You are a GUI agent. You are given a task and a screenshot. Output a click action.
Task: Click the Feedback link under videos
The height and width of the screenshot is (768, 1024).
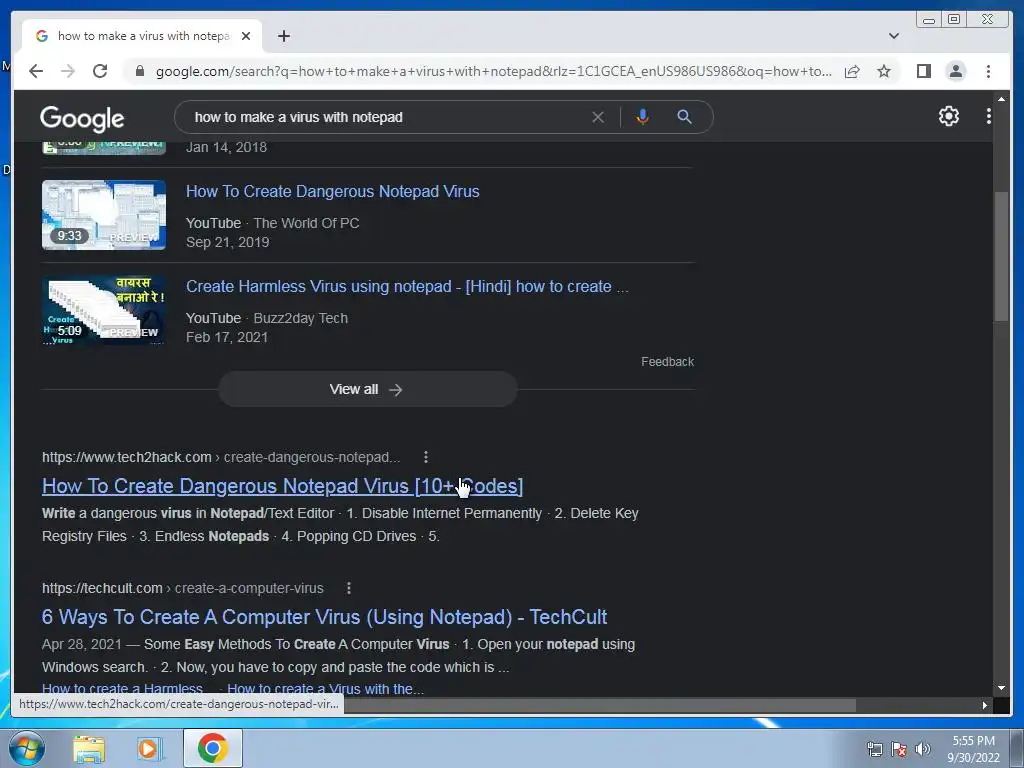pos(667,362)
